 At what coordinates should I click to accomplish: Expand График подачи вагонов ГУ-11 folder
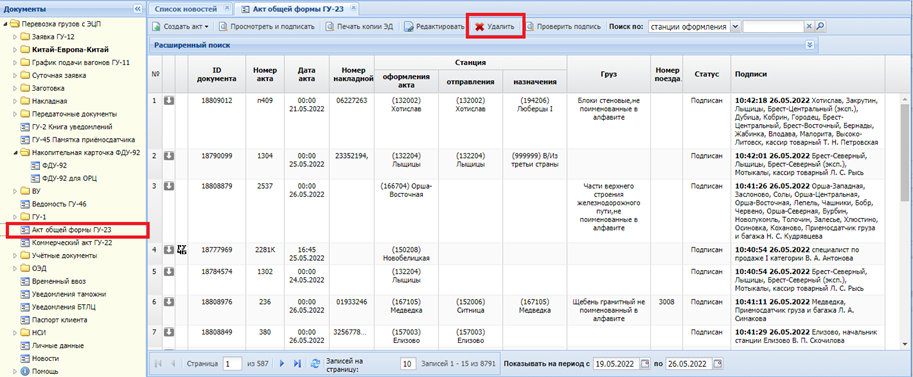[15, 62]
